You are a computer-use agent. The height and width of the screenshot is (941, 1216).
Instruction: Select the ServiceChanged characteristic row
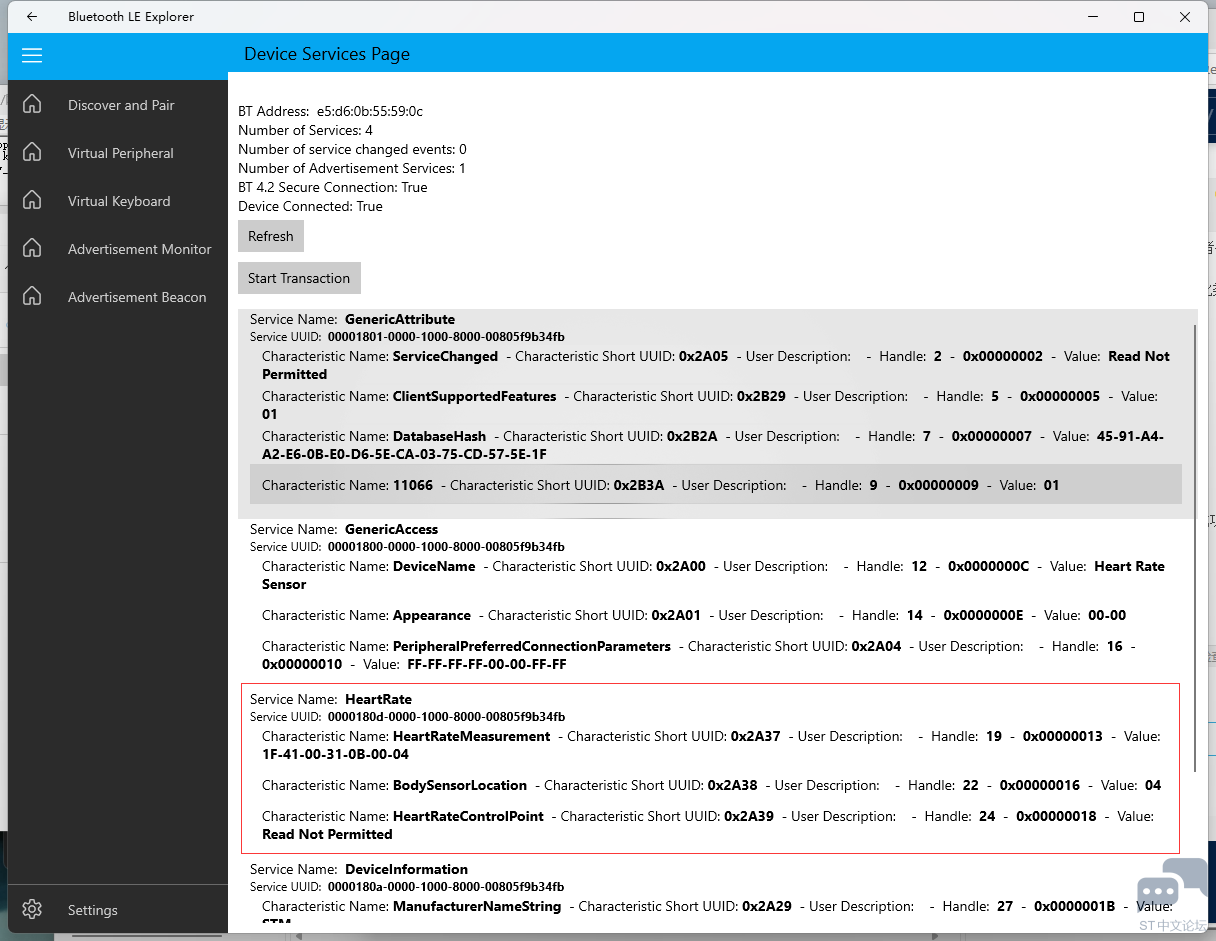(716, 365)
